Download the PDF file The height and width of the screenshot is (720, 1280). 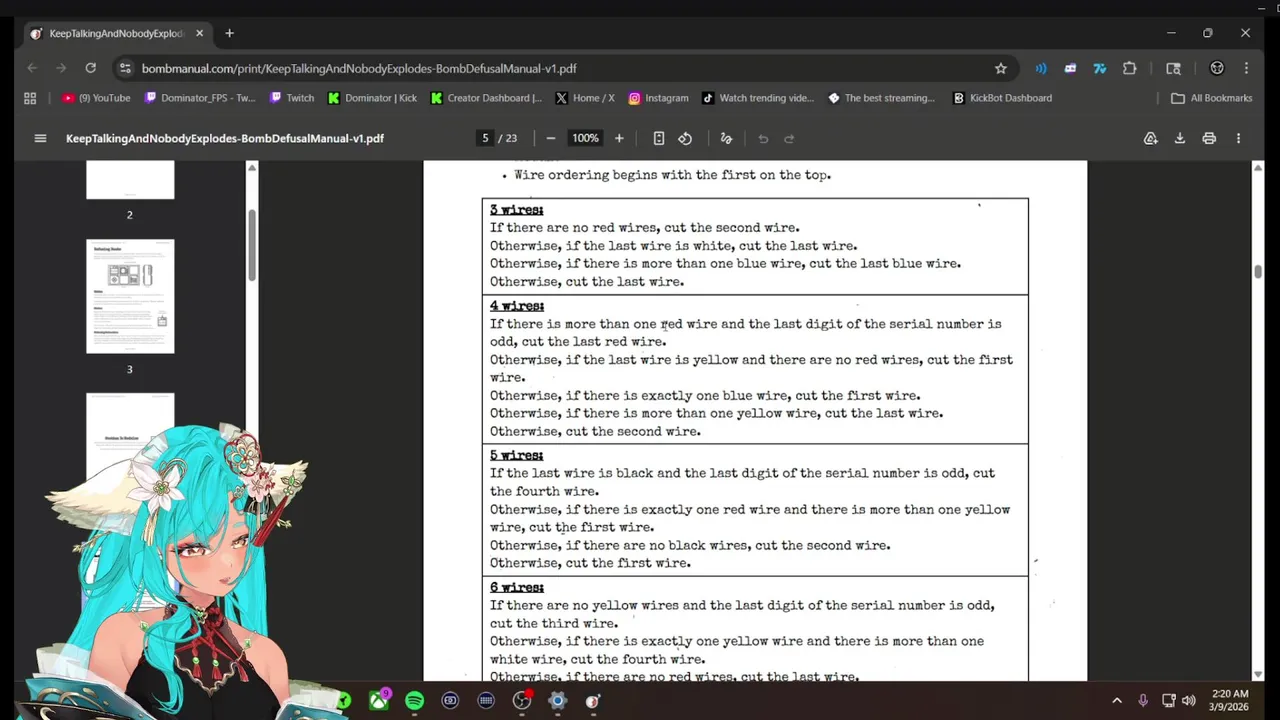click(1180, 138)
